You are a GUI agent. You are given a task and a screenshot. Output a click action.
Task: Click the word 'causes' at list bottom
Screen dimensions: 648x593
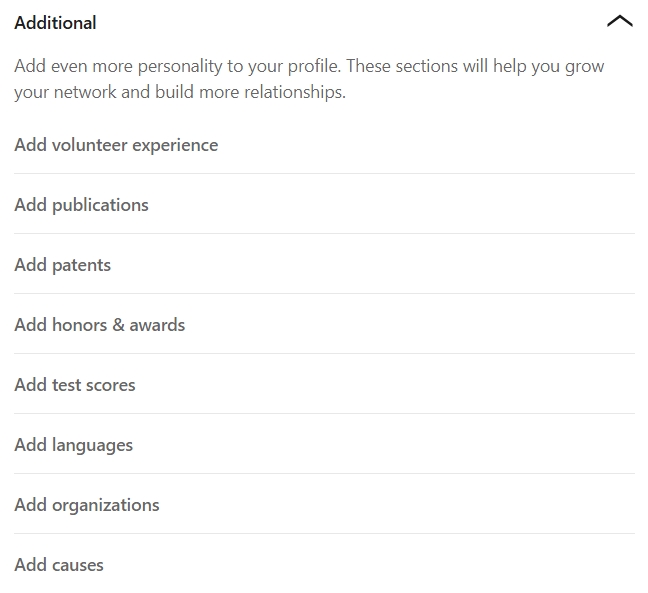[x=78, y=565]
